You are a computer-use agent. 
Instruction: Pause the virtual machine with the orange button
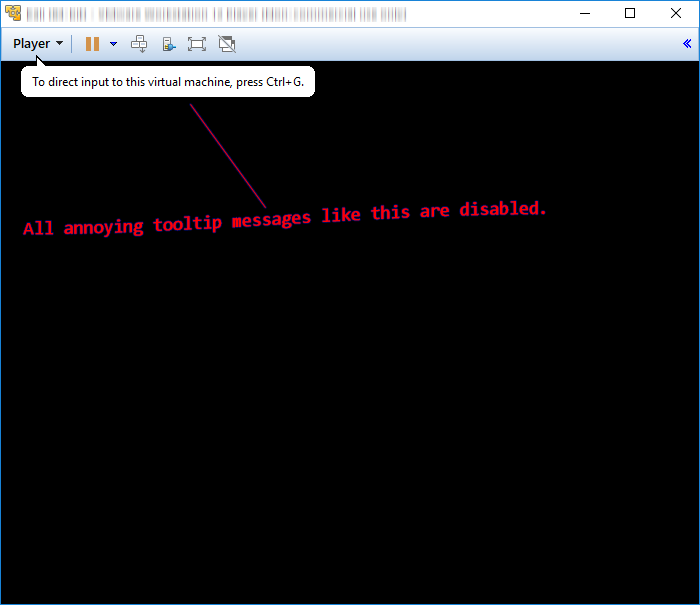[x=92, y=44]
